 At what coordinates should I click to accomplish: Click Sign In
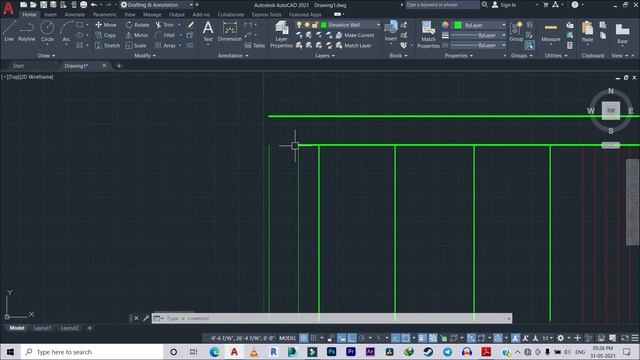pos(504,4)
